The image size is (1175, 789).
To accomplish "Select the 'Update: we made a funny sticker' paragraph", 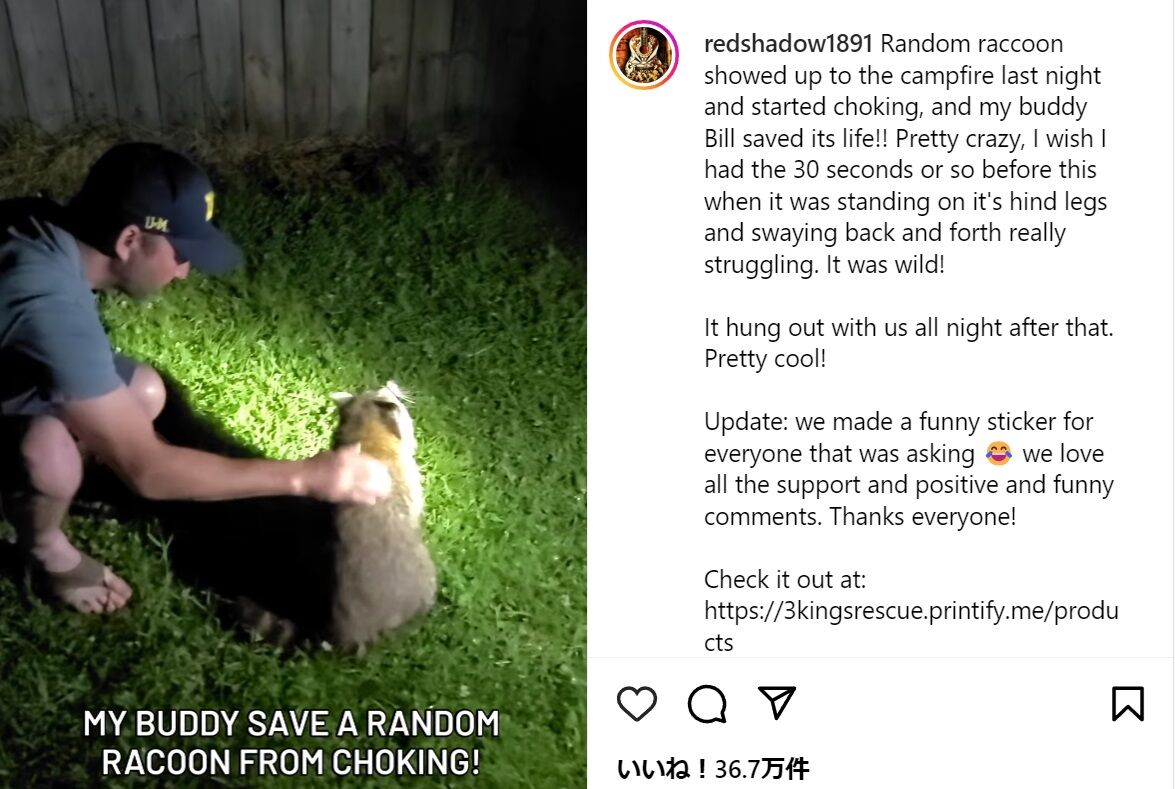I will click(908, 469).
